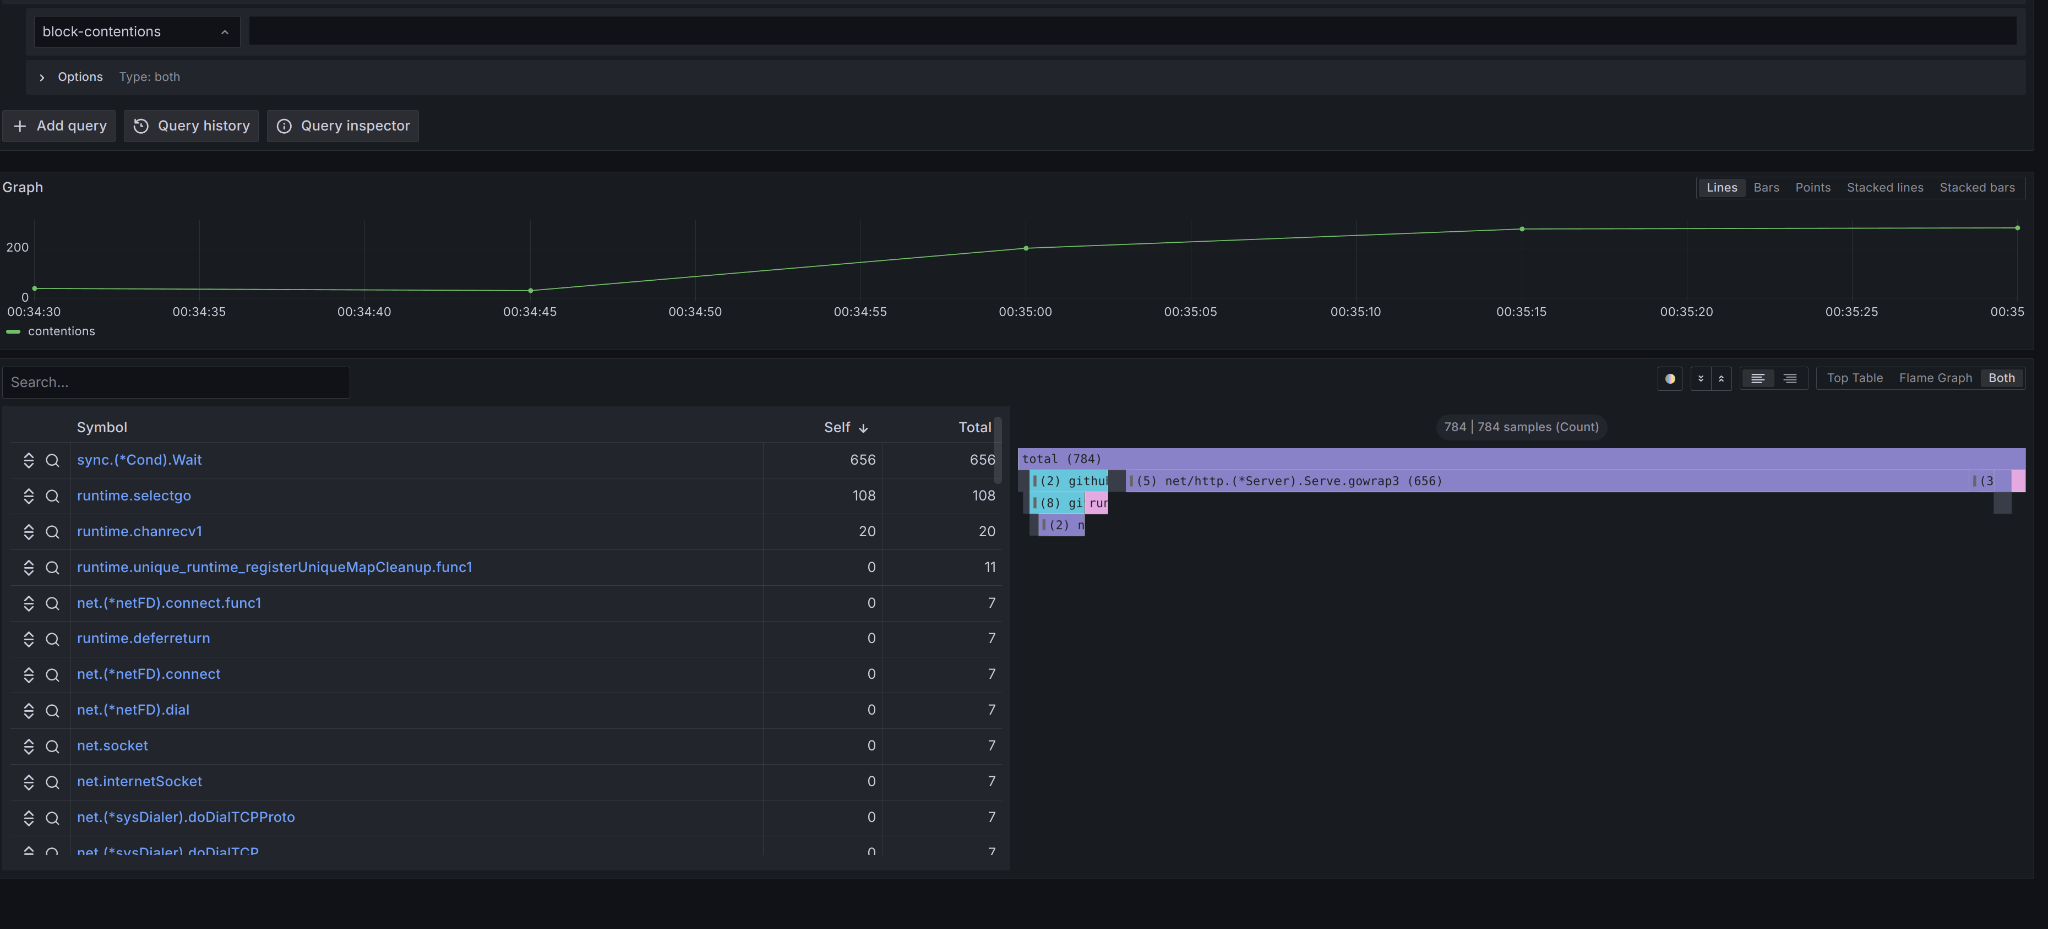
Task: Open the block-contentions profile type dropdown
Action: point(136,32)
